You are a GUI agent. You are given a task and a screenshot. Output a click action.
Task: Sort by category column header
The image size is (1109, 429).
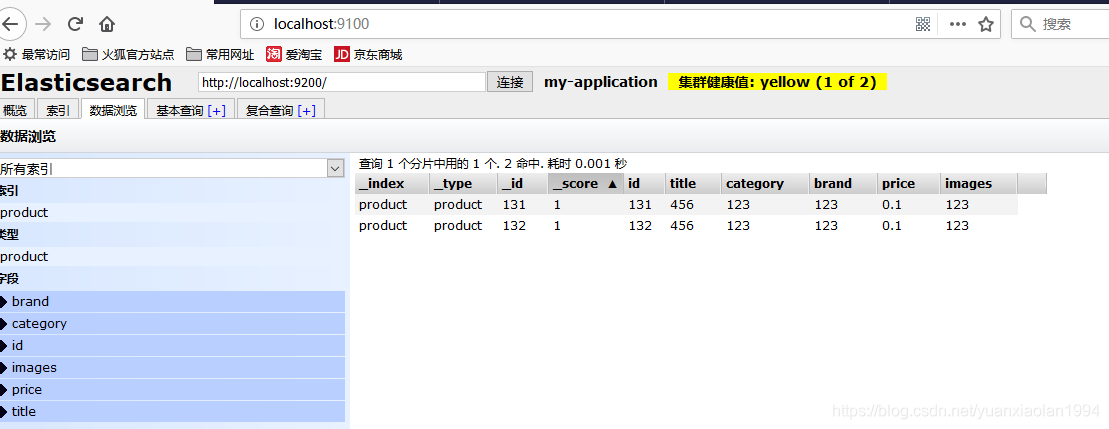click(765, 184)
